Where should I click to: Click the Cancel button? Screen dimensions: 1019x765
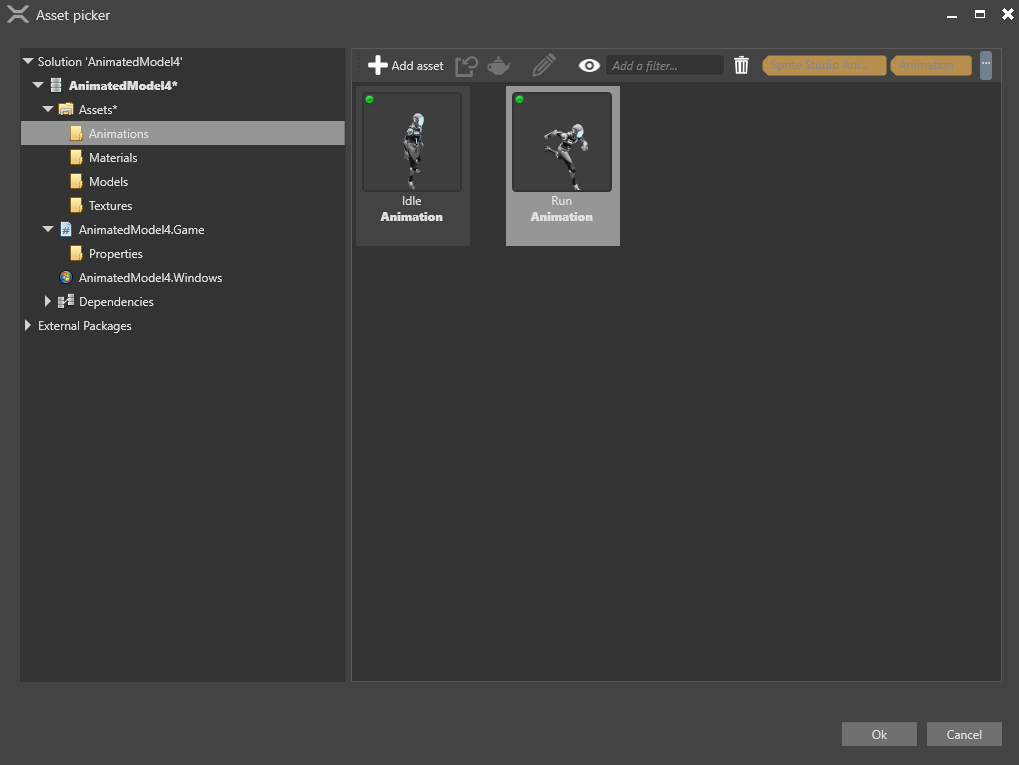(962, 733)
